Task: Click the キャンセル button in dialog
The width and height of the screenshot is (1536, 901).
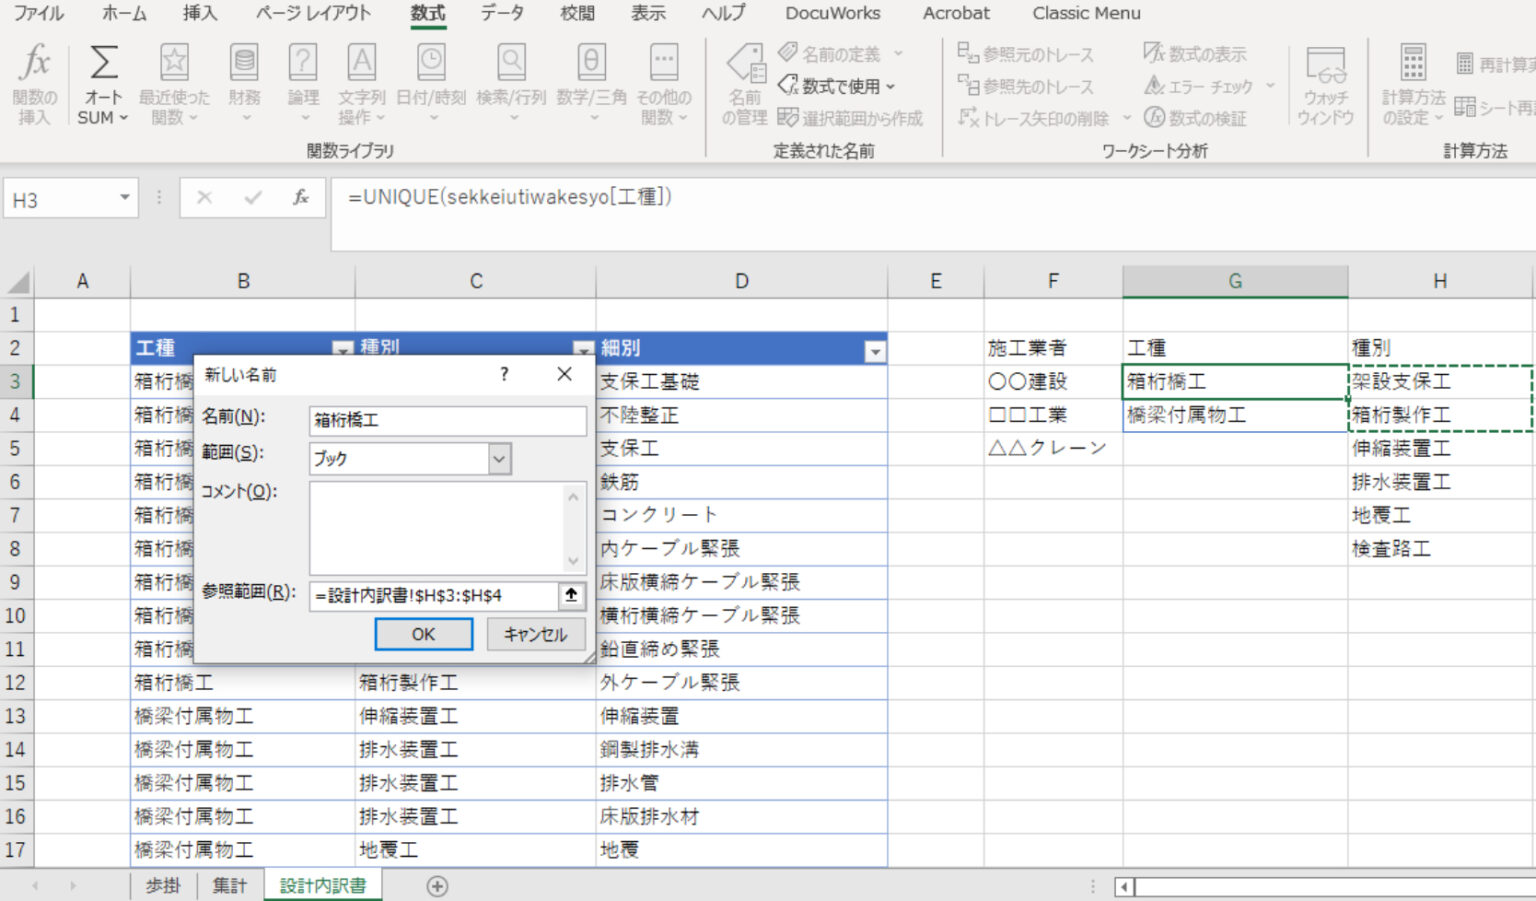Action: [x=535, y=634]
